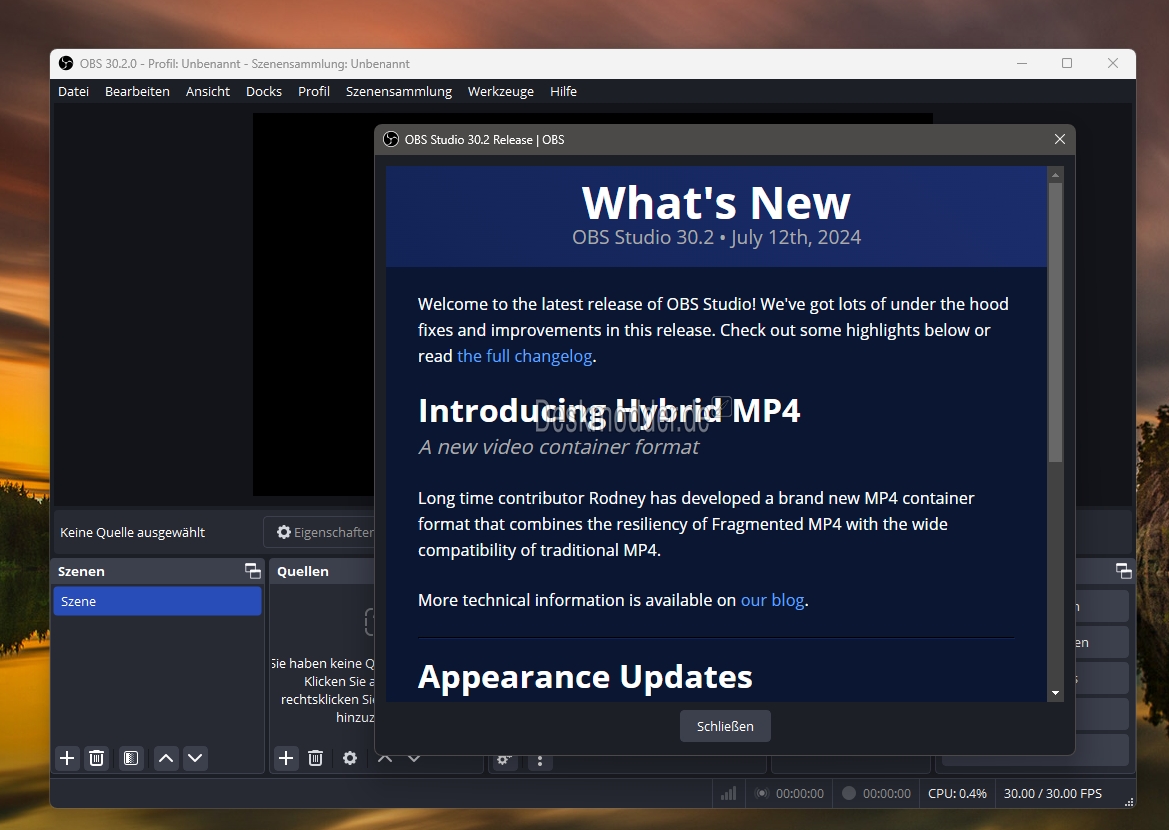Image resolution: width=1169 pixels, height=830 pixels.
Task: Click the network signal bars icon in status bar
Action: (x=728, y=793)
